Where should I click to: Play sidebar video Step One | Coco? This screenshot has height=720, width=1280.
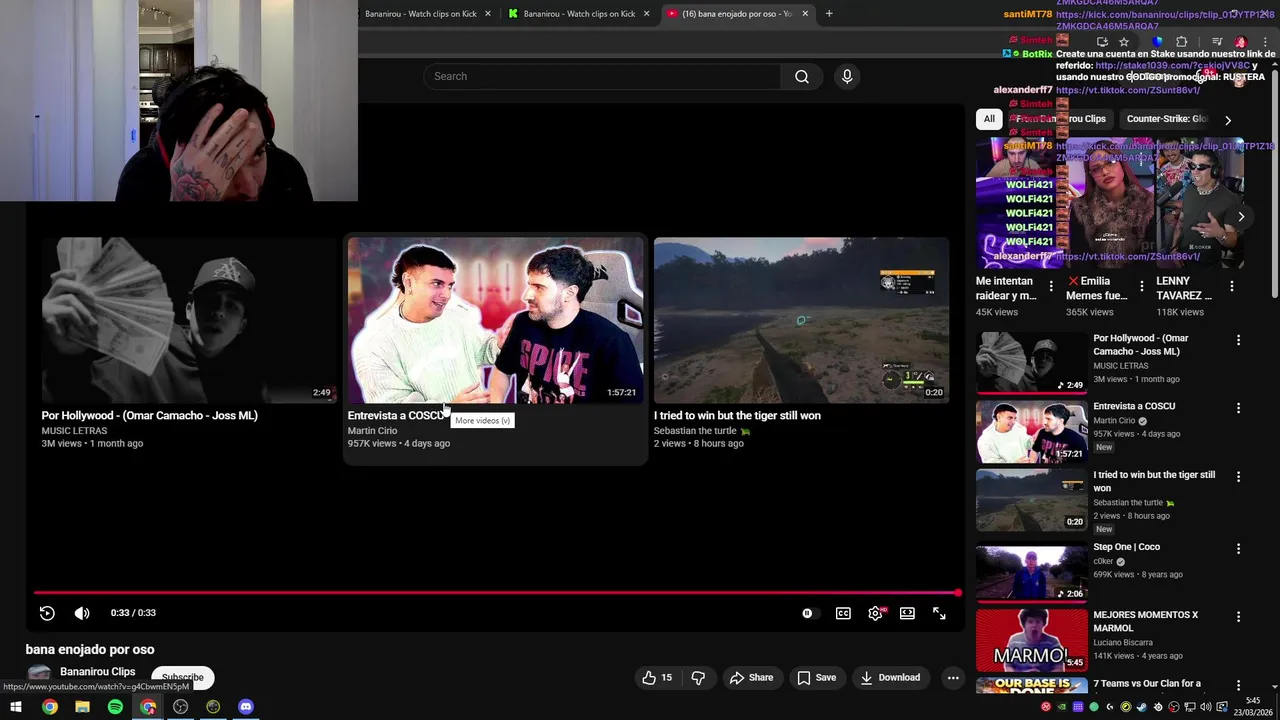(1127, 547)
